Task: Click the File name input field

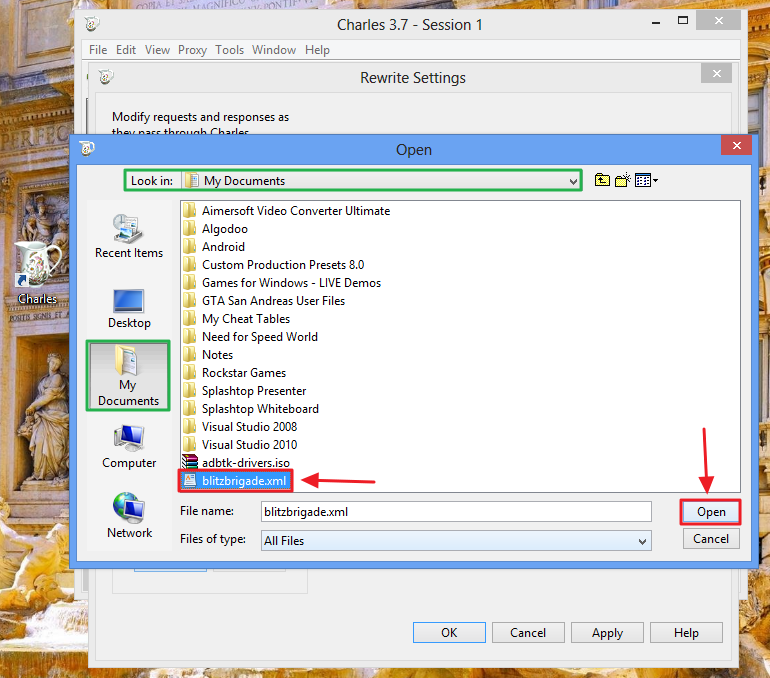Action: click(456, 512)
